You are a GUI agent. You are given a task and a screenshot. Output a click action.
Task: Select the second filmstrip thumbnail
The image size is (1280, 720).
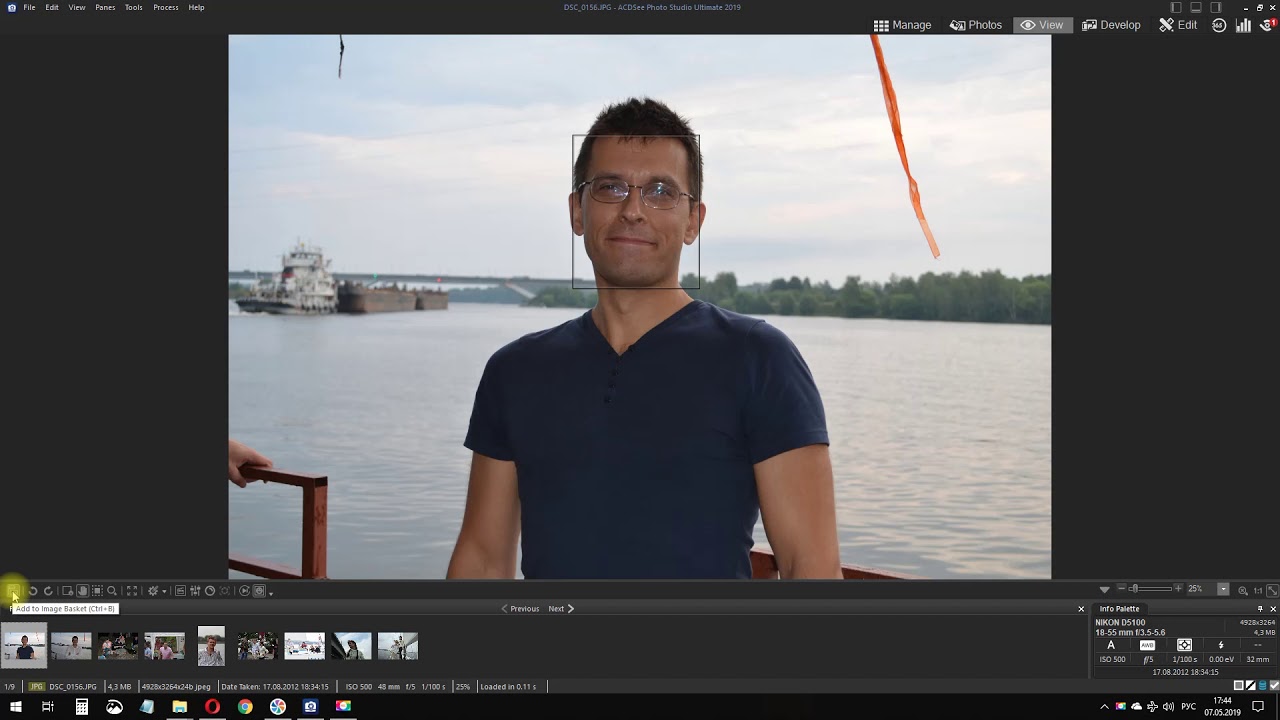(71, 646)
